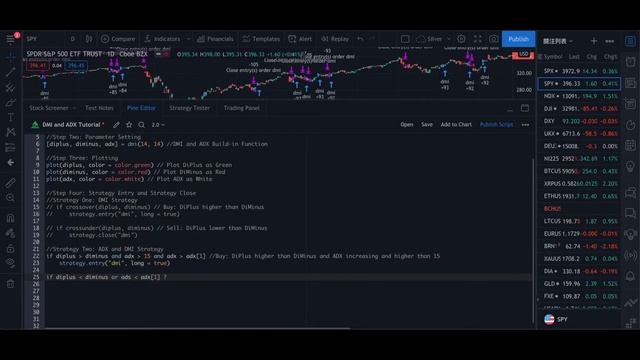Open the Text Notes tab

[x=99, y=108]
